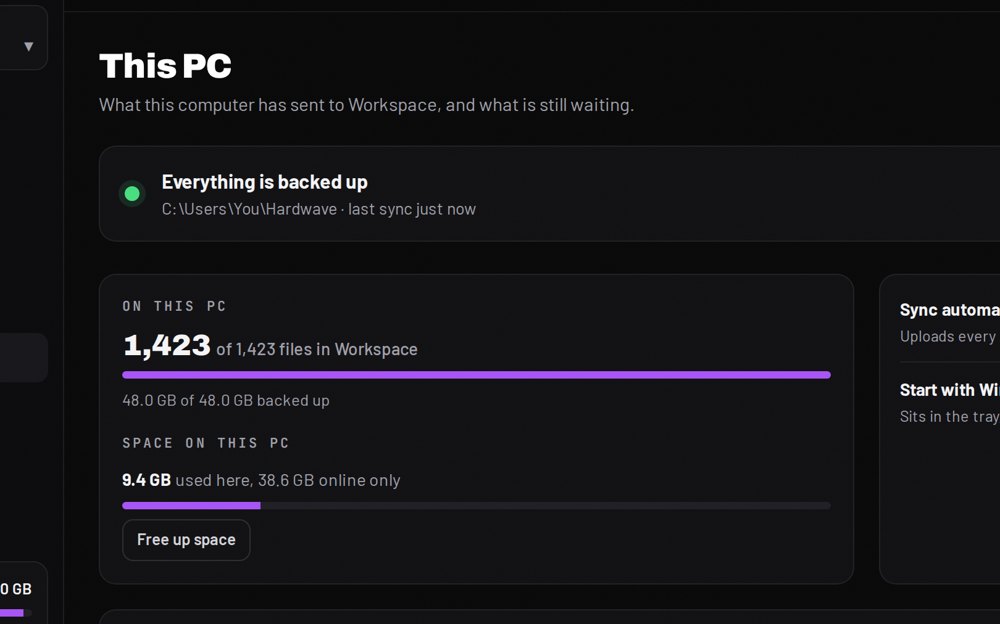Click the space used progress bar

coord(476,505)
